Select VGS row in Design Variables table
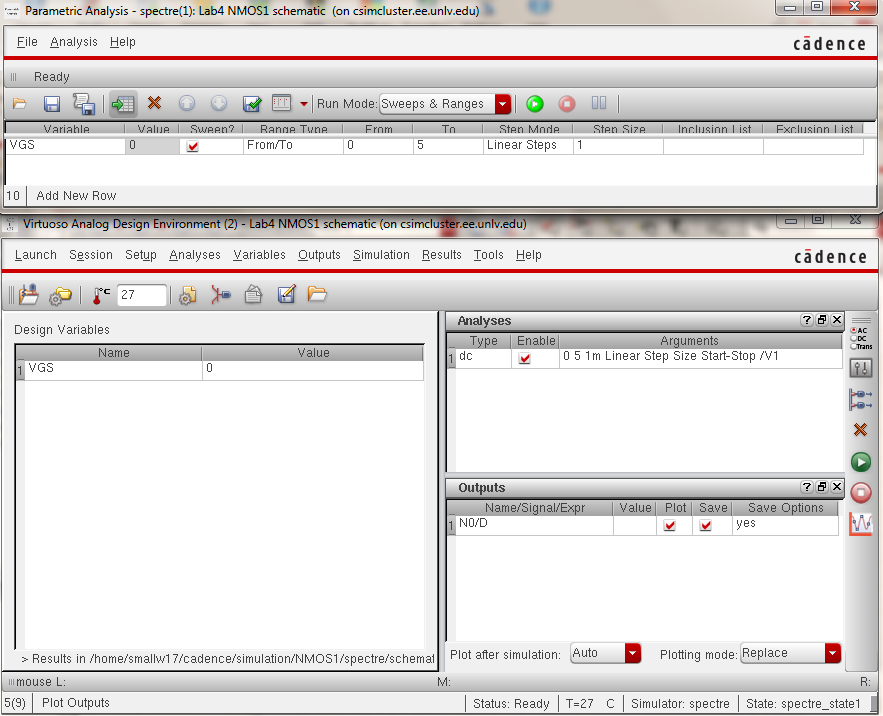This screenshot has height=716, width=883. (224, 368)
